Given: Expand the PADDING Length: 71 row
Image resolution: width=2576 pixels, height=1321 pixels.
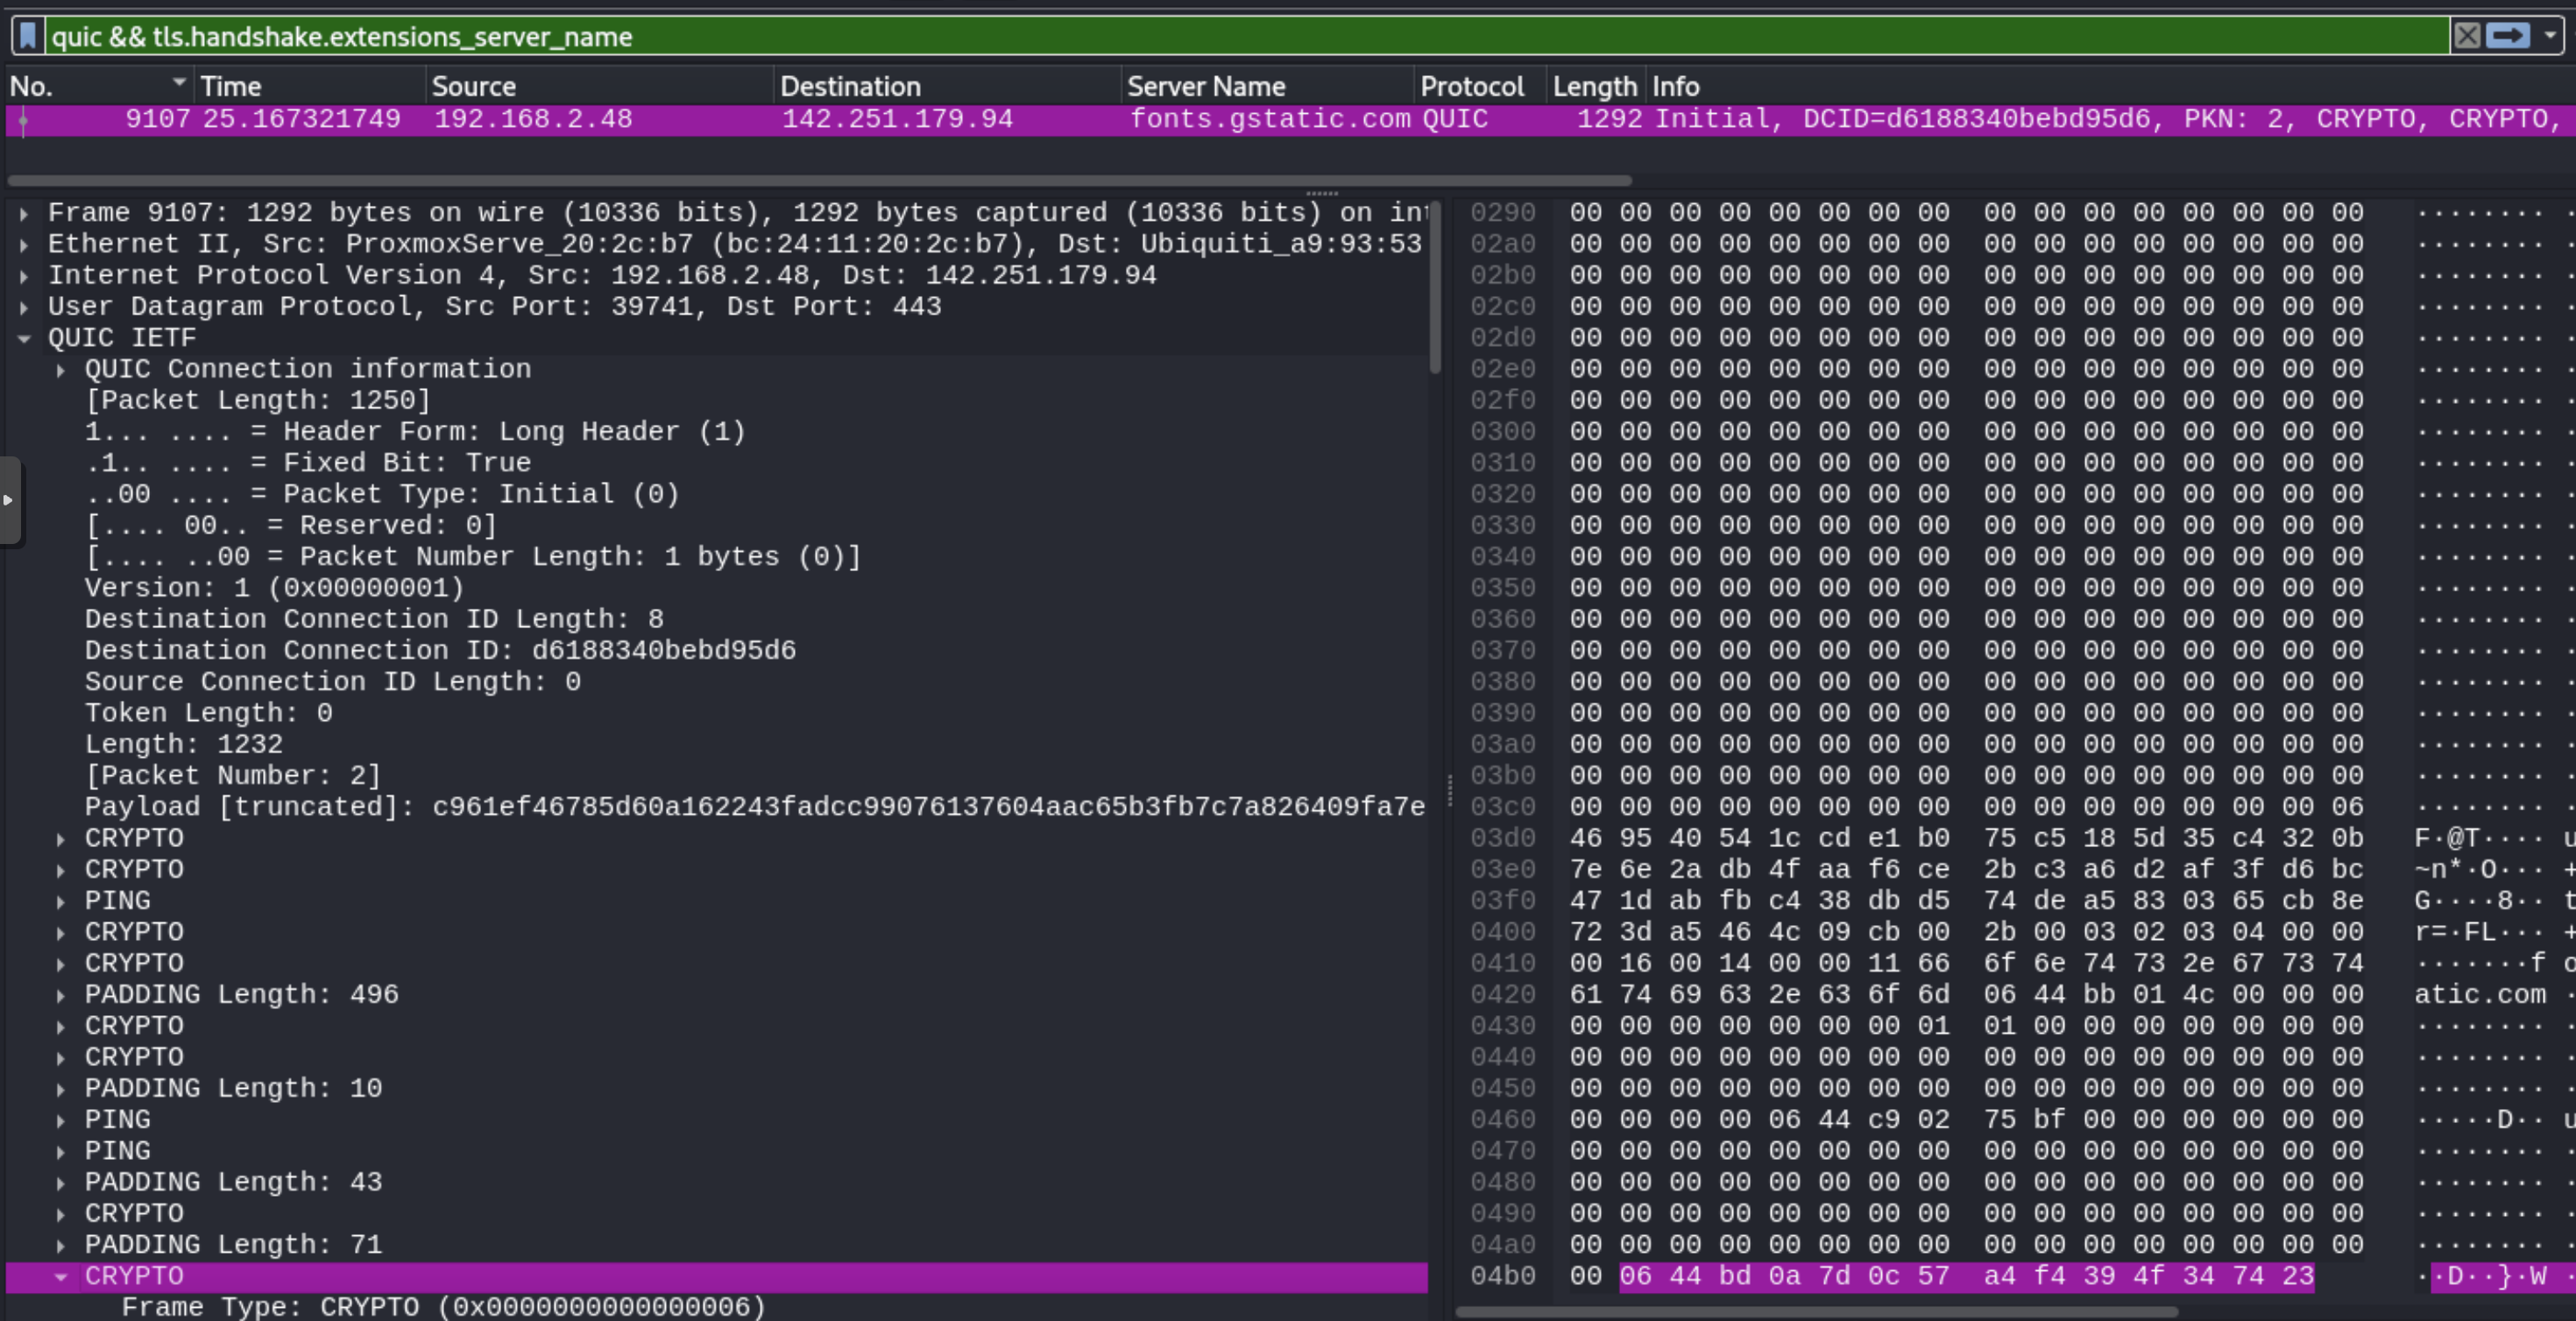Looking at the screenshot, I should click(x=61, y=1244).
